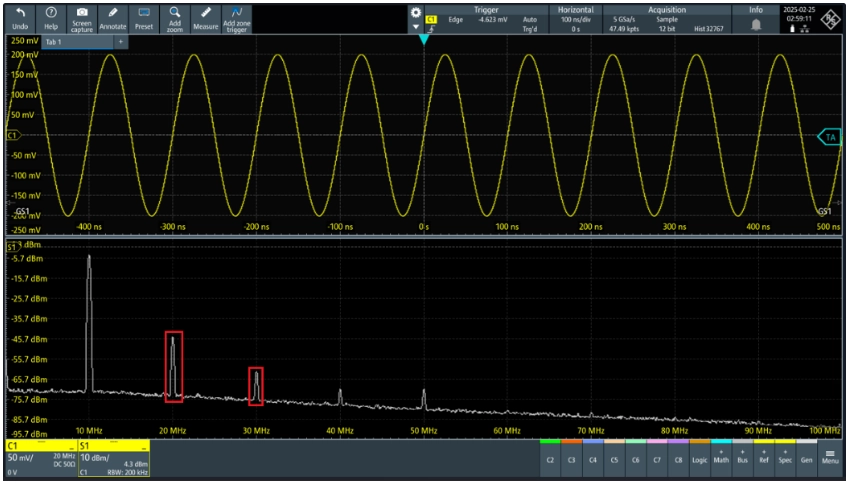Enable channel C5
Screen dimensions: 850x490
click(x=614, y=459)
